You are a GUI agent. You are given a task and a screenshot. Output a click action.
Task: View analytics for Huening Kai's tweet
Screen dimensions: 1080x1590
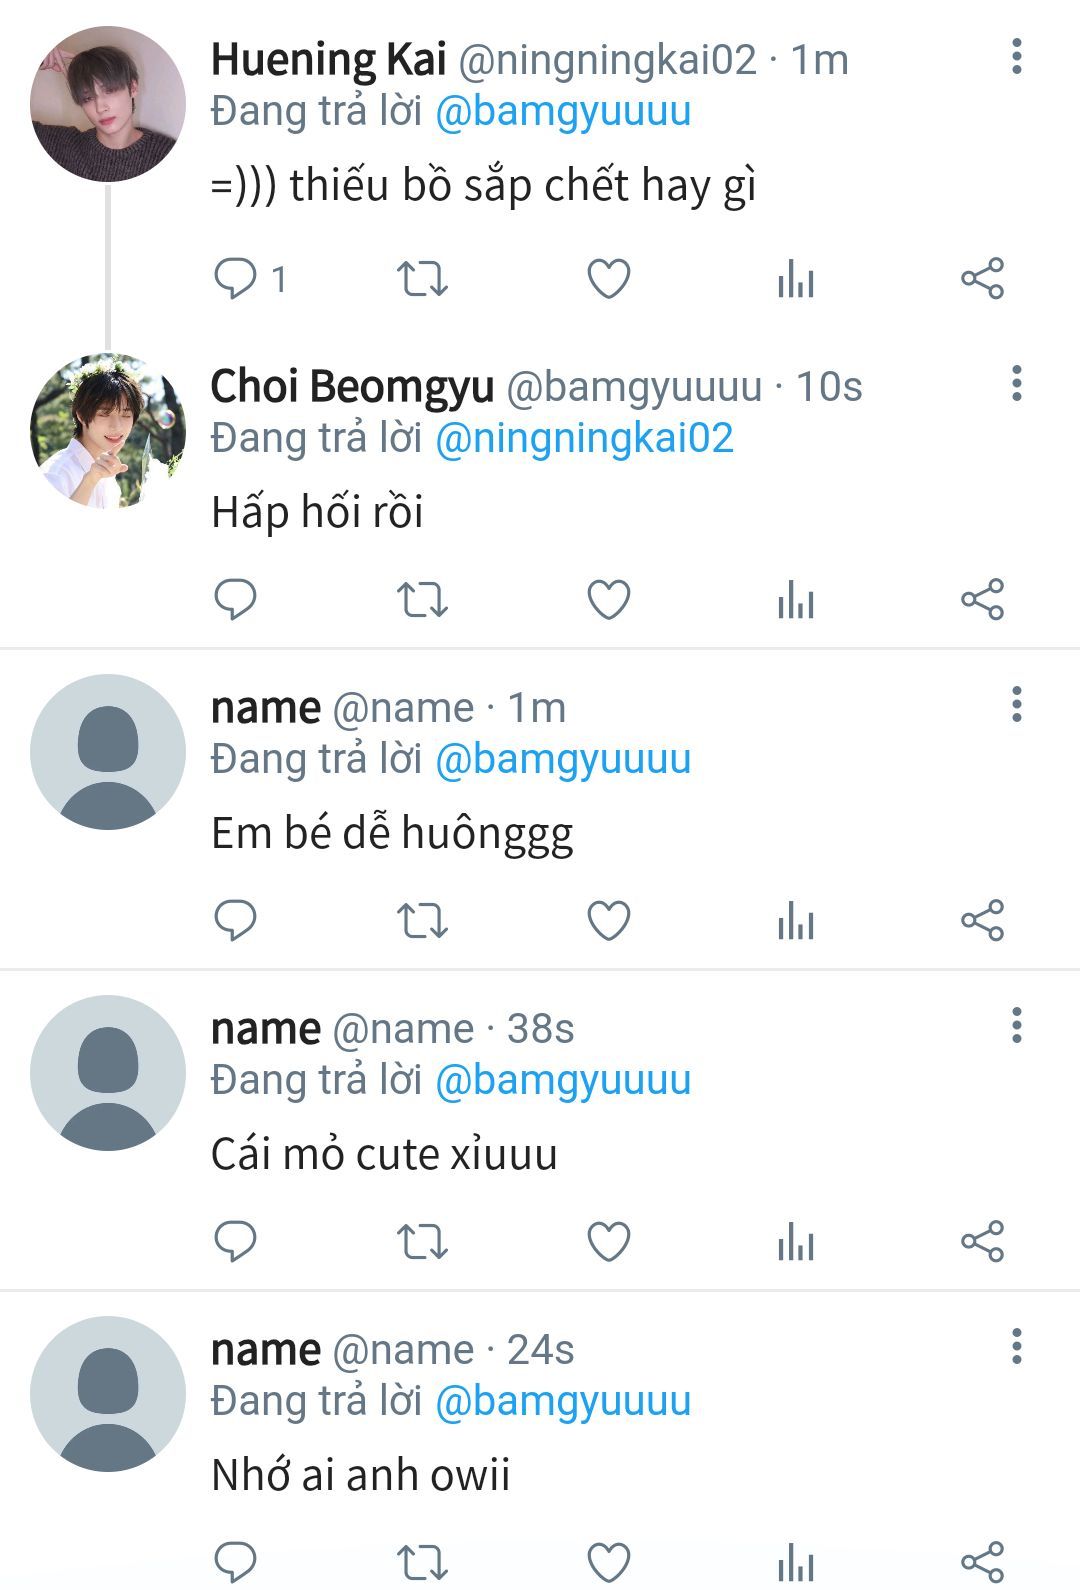click(796, 279)
